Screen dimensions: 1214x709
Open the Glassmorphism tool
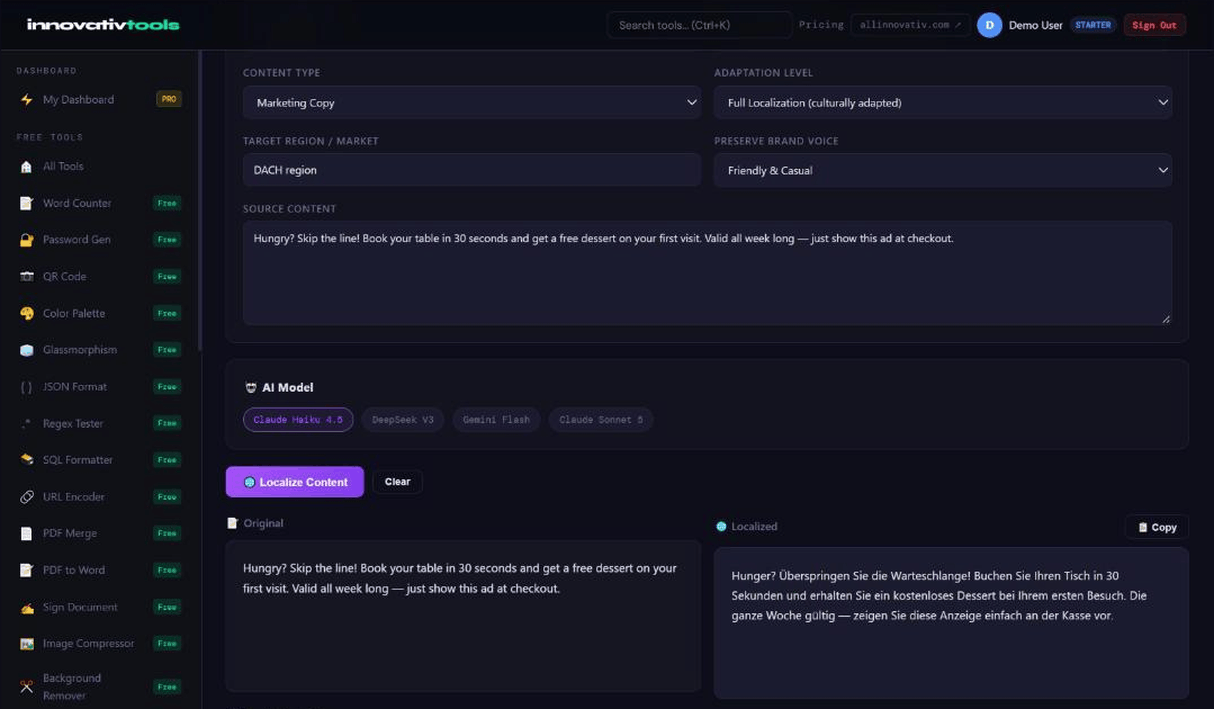point(100,350)
